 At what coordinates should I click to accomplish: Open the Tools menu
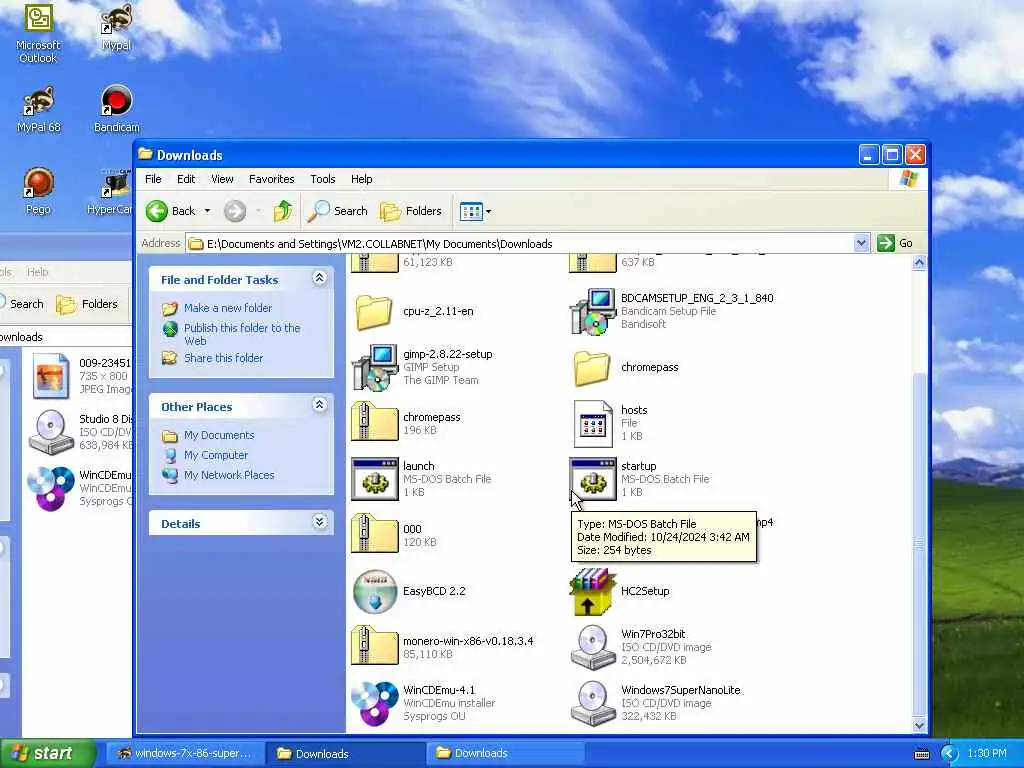pyautogui.click(x=323, y=179)
